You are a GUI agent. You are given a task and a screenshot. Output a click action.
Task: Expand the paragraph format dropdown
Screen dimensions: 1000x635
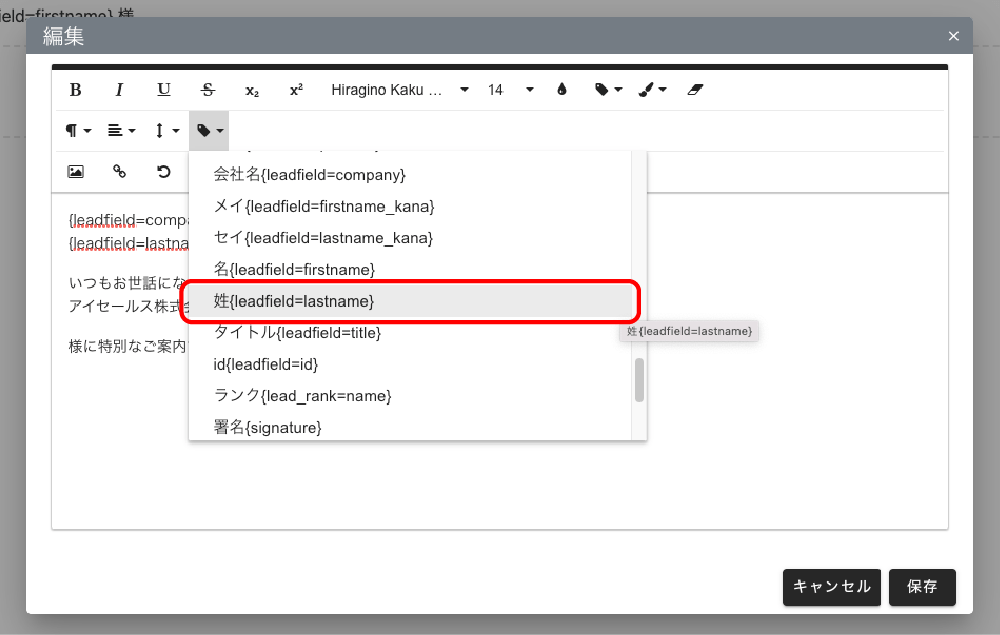pyautogui.click(x=78, y=131)
